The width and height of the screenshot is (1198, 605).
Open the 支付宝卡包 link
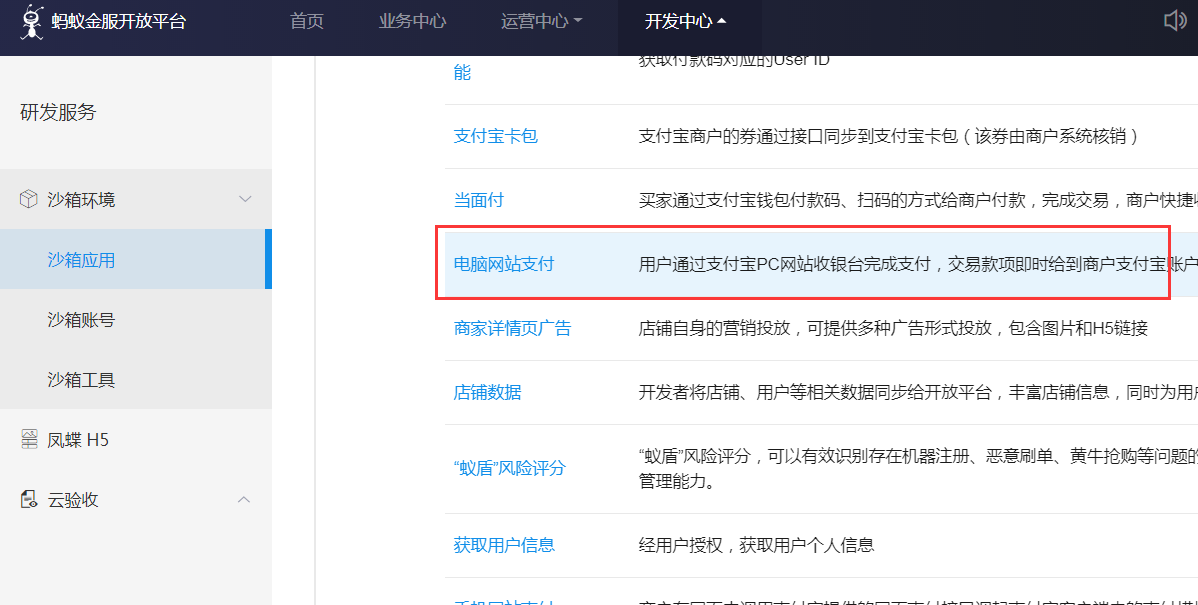[x=496, y=136]
